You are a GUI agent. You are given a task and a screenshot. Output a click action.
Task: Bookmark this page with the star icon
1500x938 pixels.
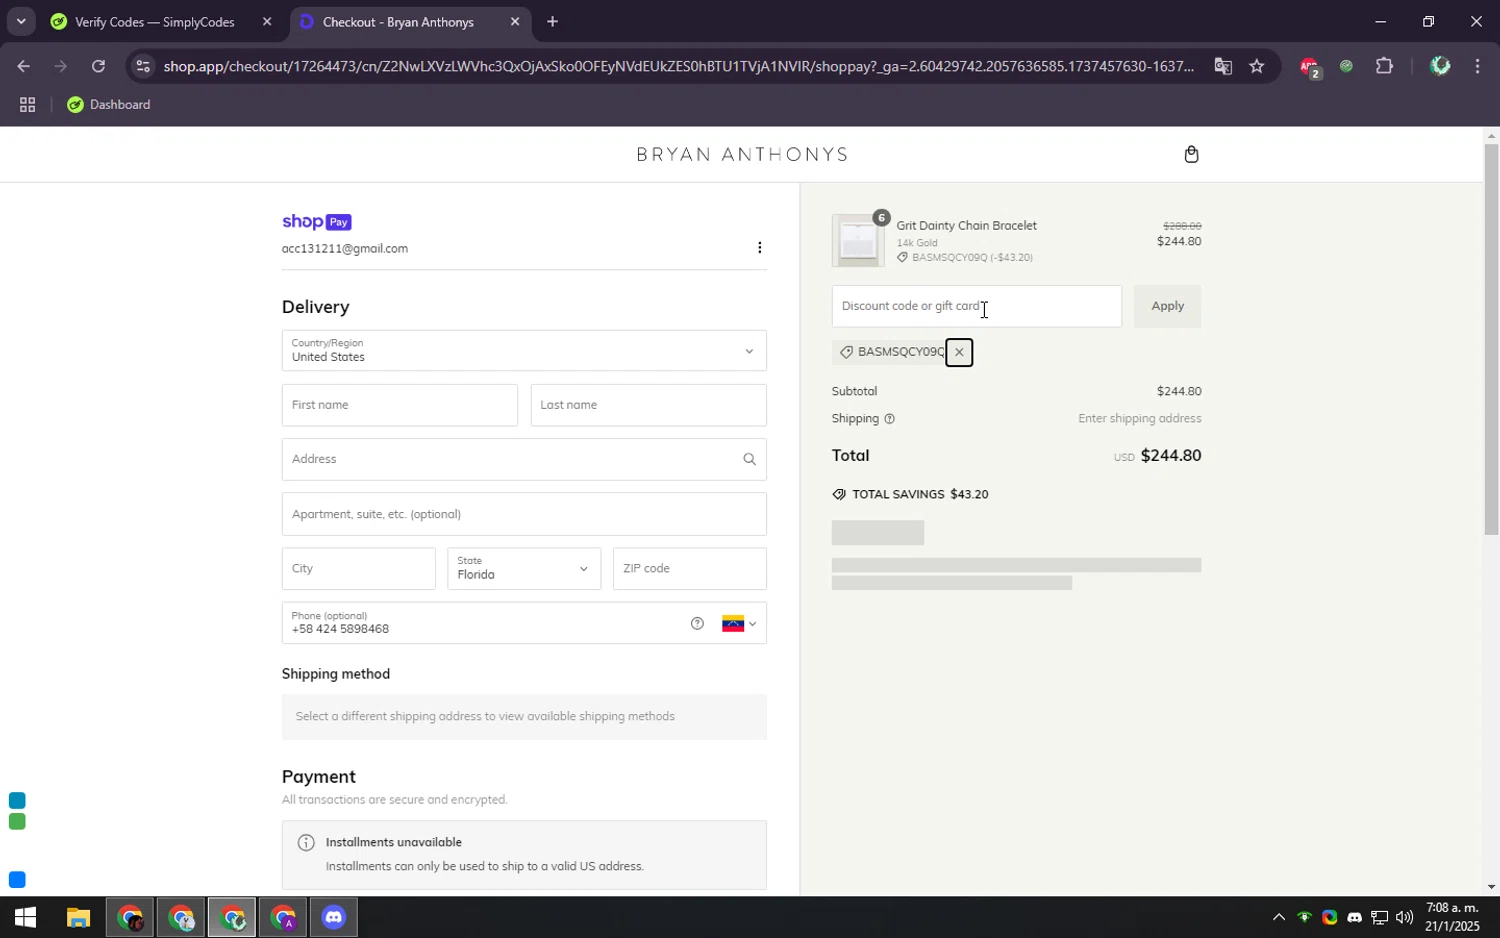(x=1257, y=67)
